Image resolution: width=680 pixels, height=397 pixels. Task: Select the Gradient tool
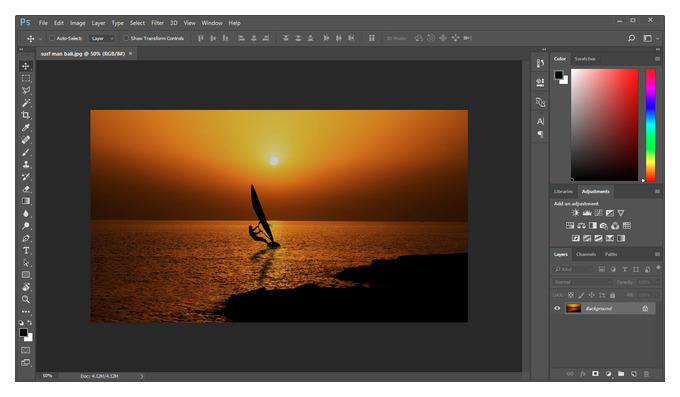click(x=26, y=201)
